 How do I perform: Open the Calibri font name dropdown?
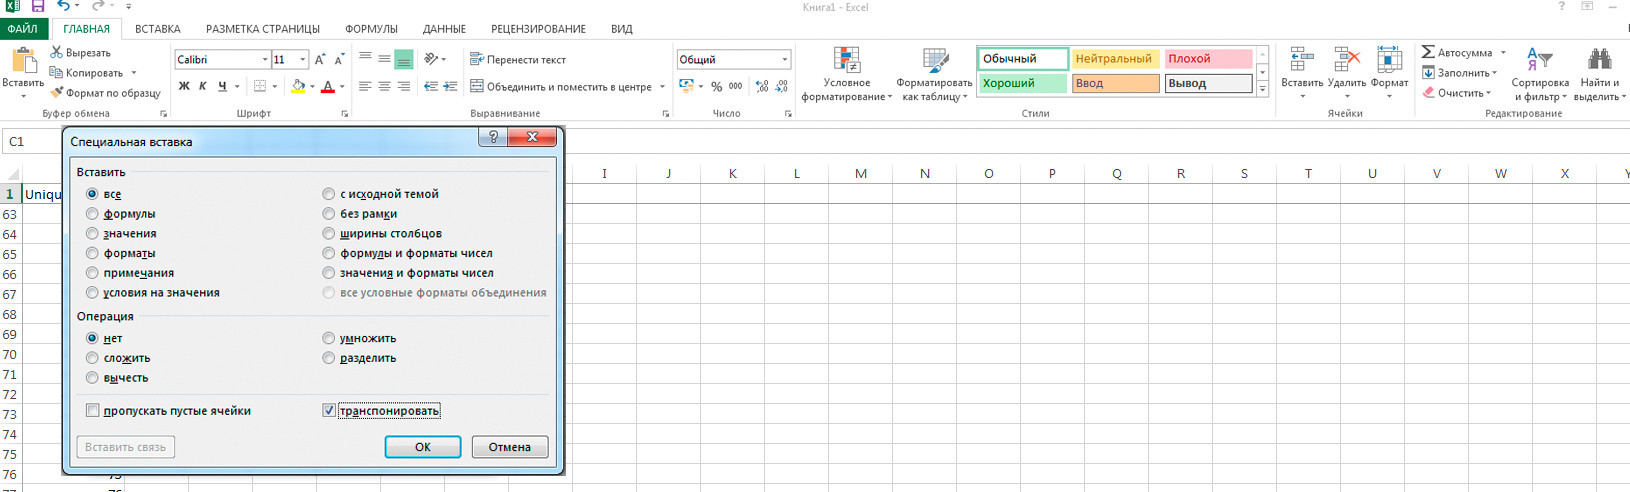(265, 60)
